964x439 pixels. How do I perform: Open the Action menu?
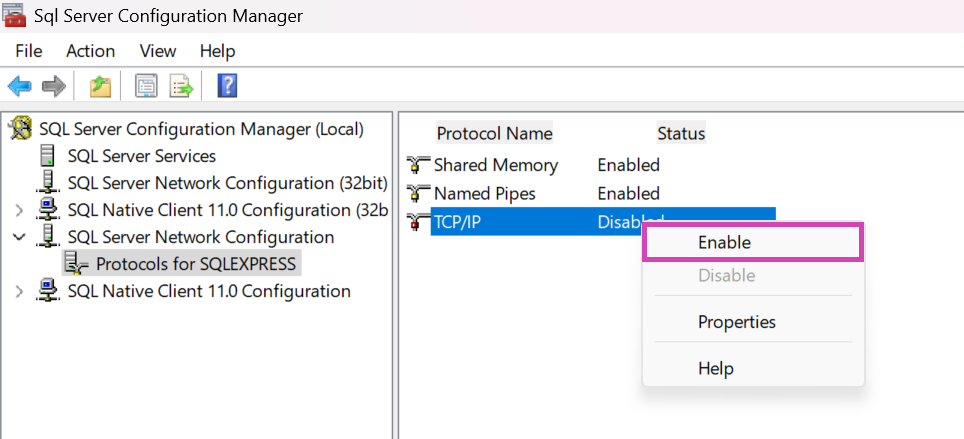click(x=90, y=51)
